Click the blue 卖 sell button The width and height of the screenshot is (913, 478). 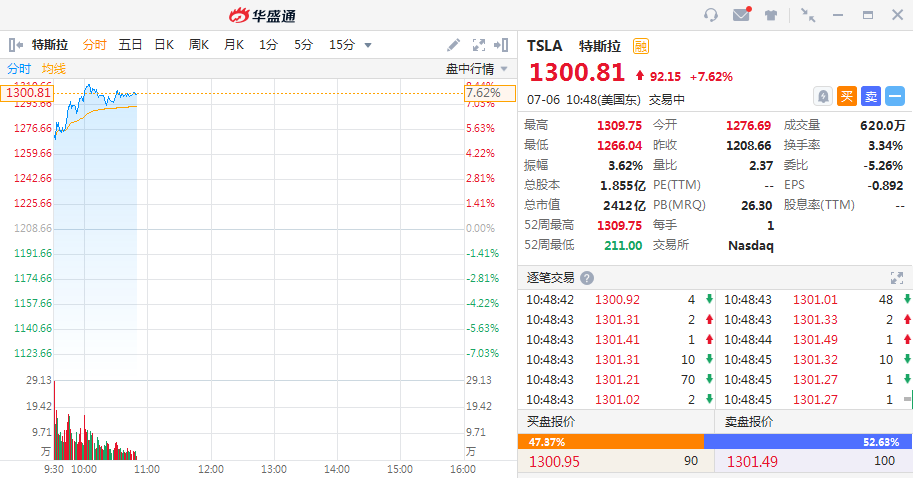click(871, 96)
